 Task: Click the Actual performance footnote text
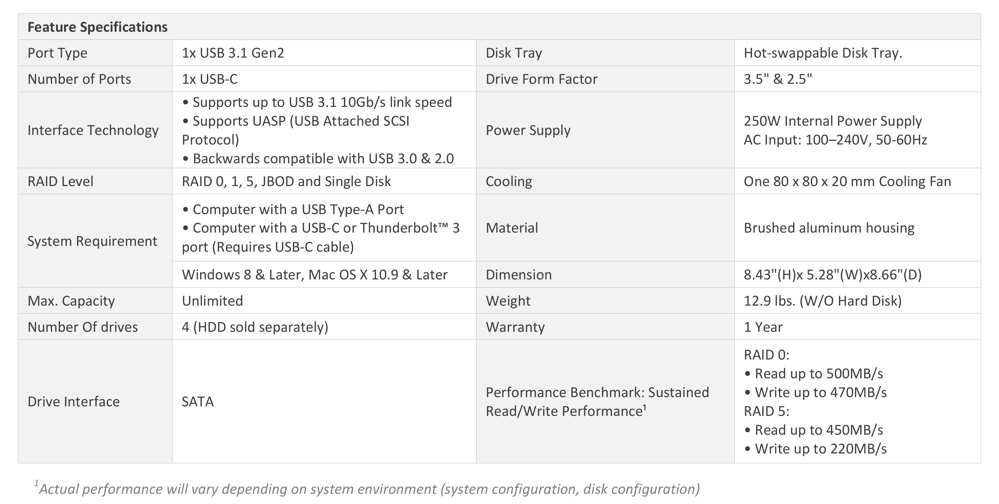(367, 489)
